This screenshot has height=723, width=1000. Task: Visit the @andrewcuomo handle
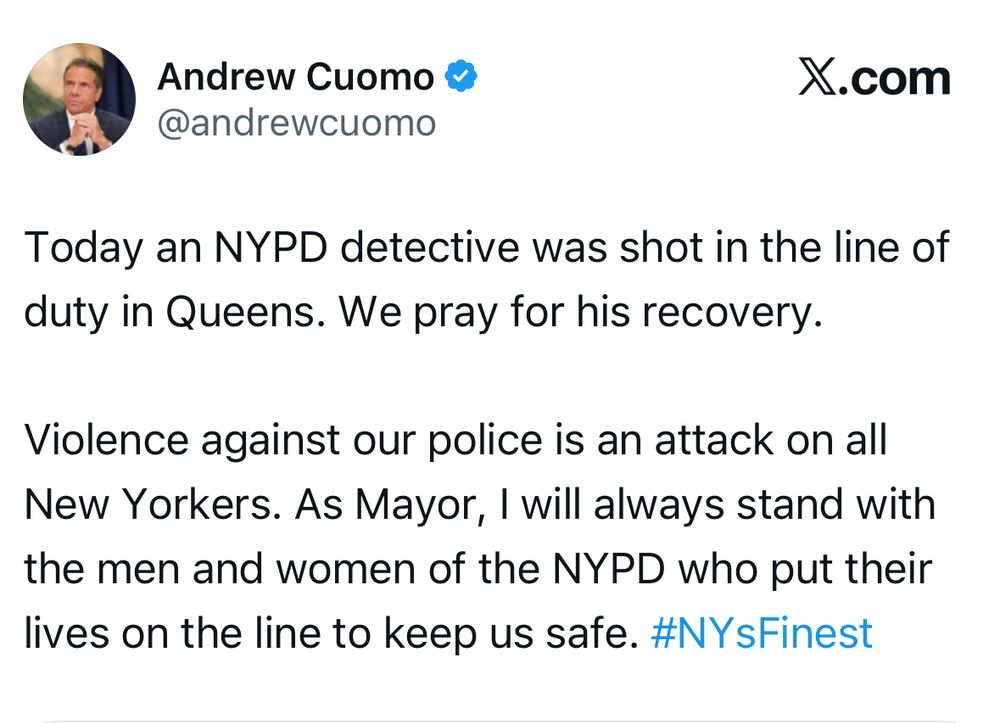[x=297, y=123]
